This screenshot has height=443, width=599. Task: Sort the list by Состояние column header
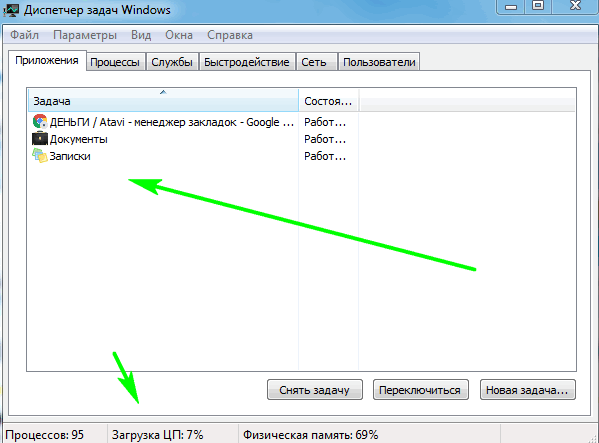[329, 101]
